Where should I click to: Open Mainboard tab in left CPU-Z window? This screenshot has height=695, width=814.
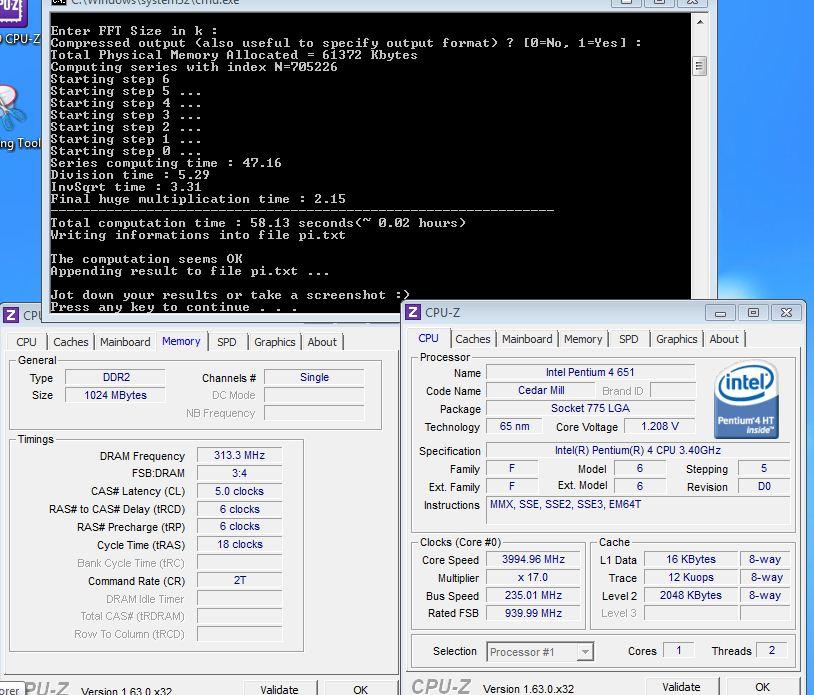pos(125,342)
